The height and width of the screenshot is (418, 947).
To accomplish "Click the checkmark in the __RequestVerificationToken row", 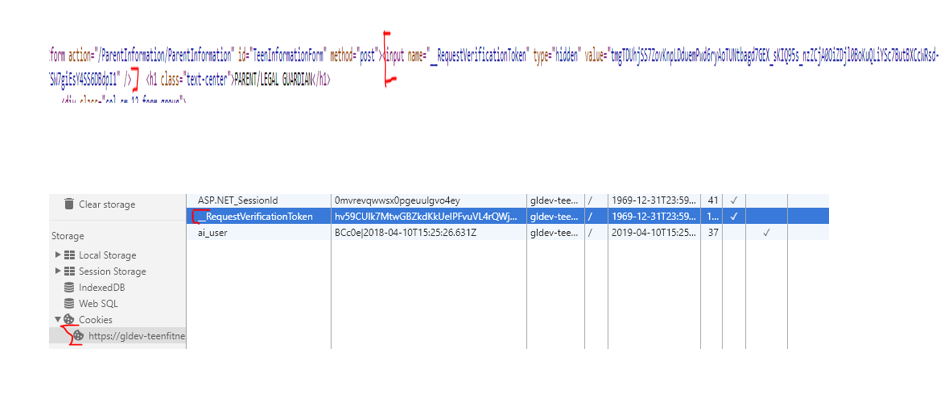I will 734,216.
